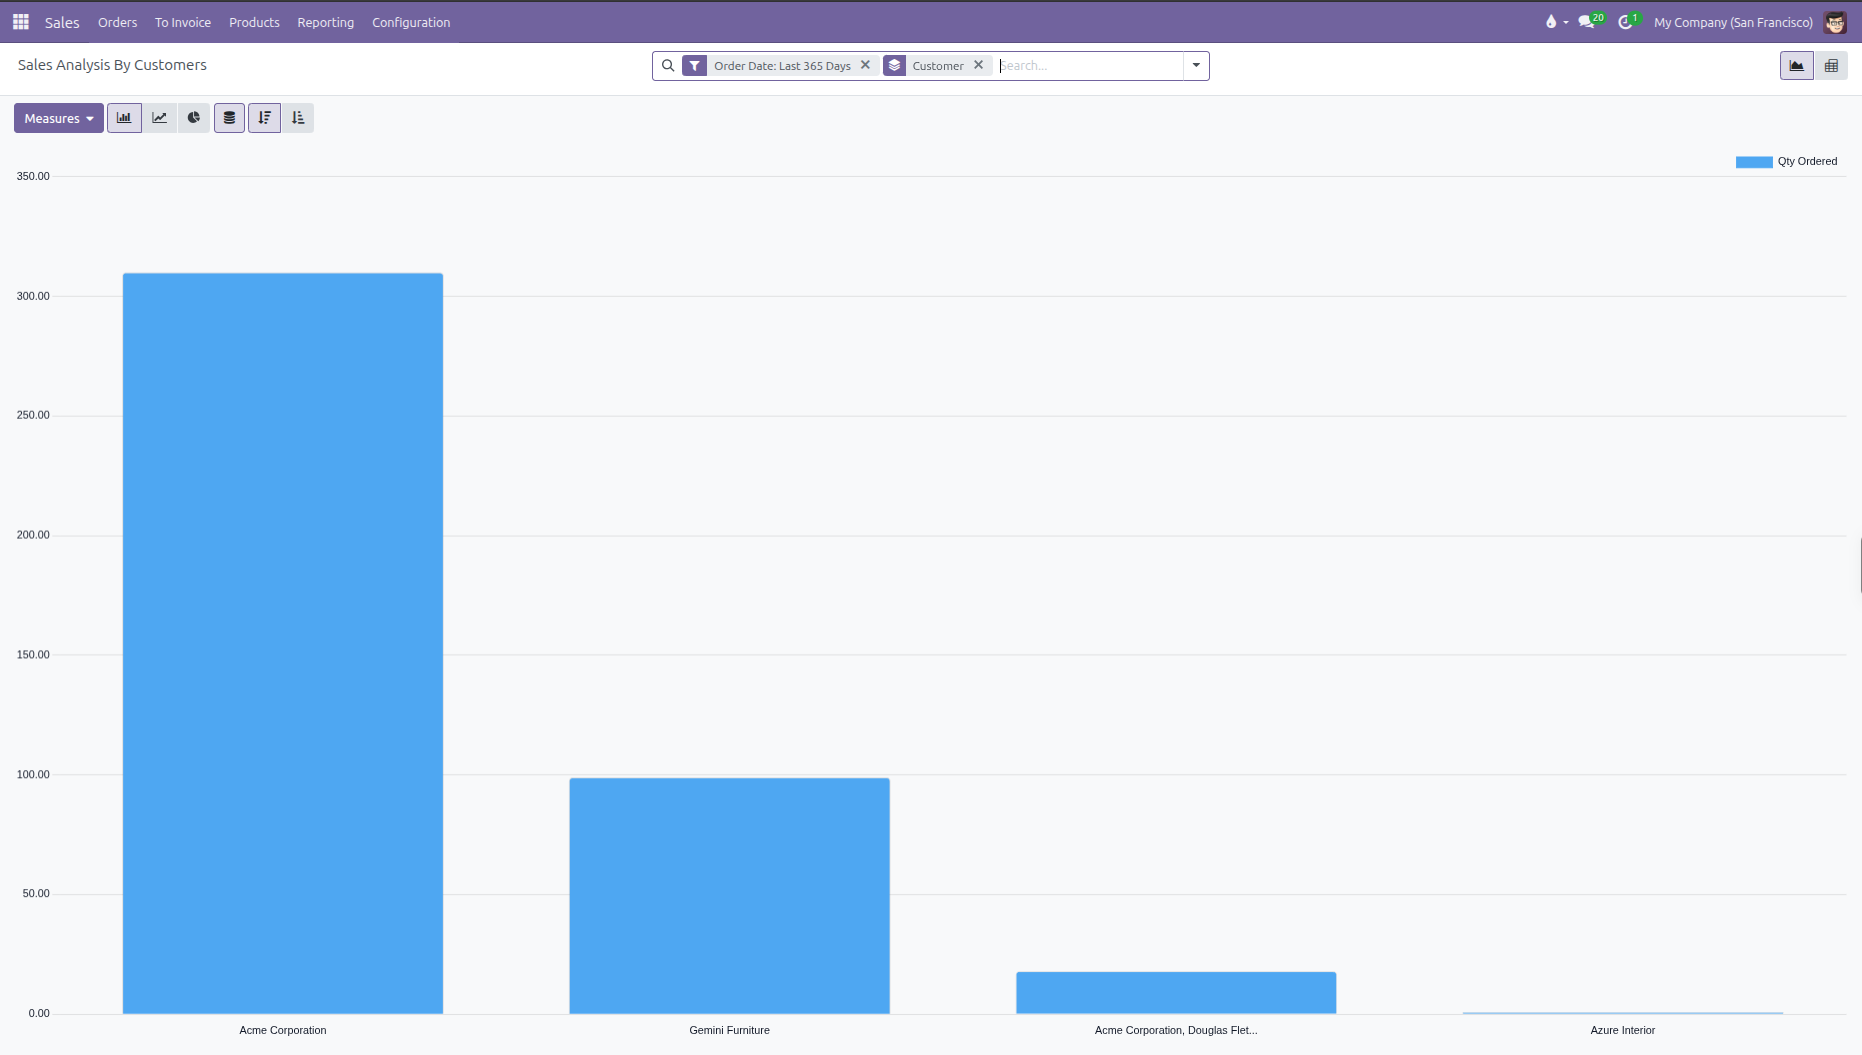
Task: Switch to bar chart view
Action: (x=124, y=118)
